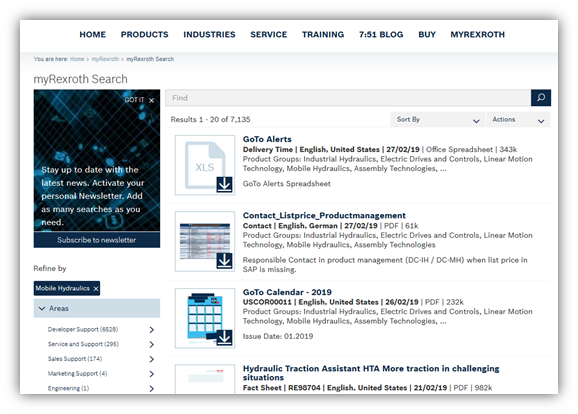Download icon on Contact_Listprice_Productmanagement thumbnail
The height and width of the screenshot is (414, 578).
224,261
